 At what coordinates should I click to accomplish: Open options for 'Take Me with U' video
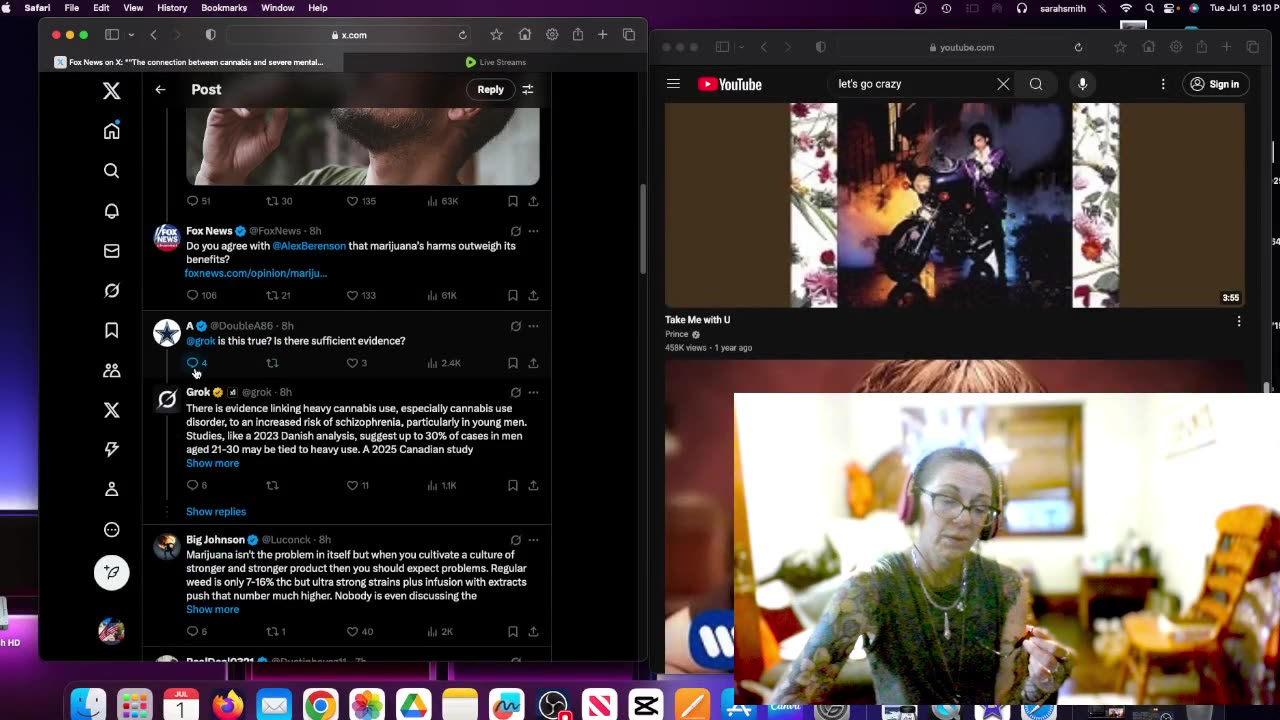1239,321
